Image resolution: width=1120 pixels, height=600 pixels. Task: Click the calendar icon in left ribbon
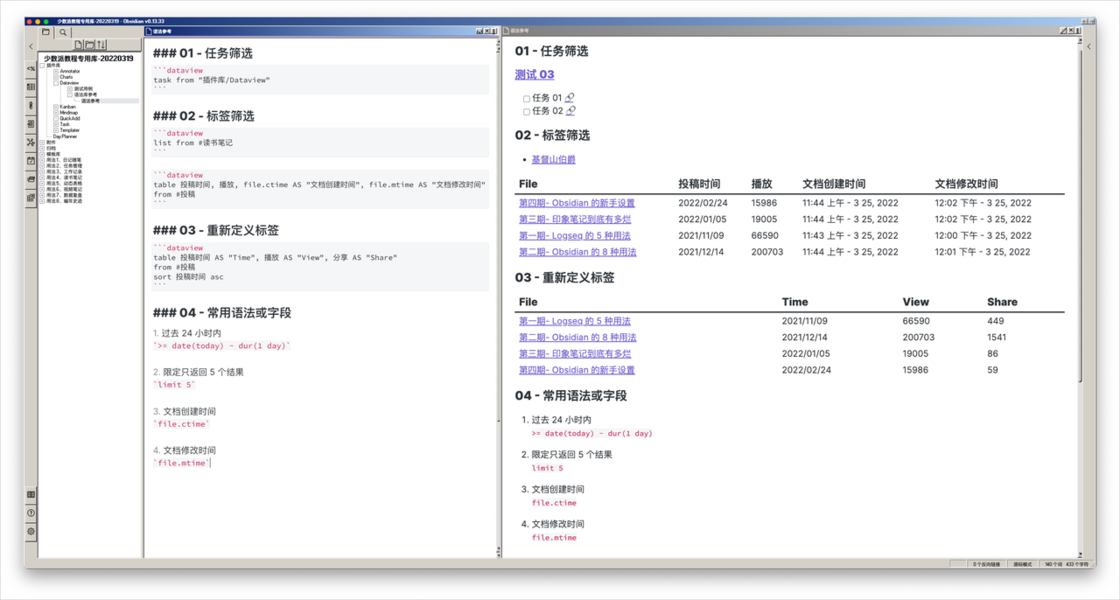click(x=31, y=160)
